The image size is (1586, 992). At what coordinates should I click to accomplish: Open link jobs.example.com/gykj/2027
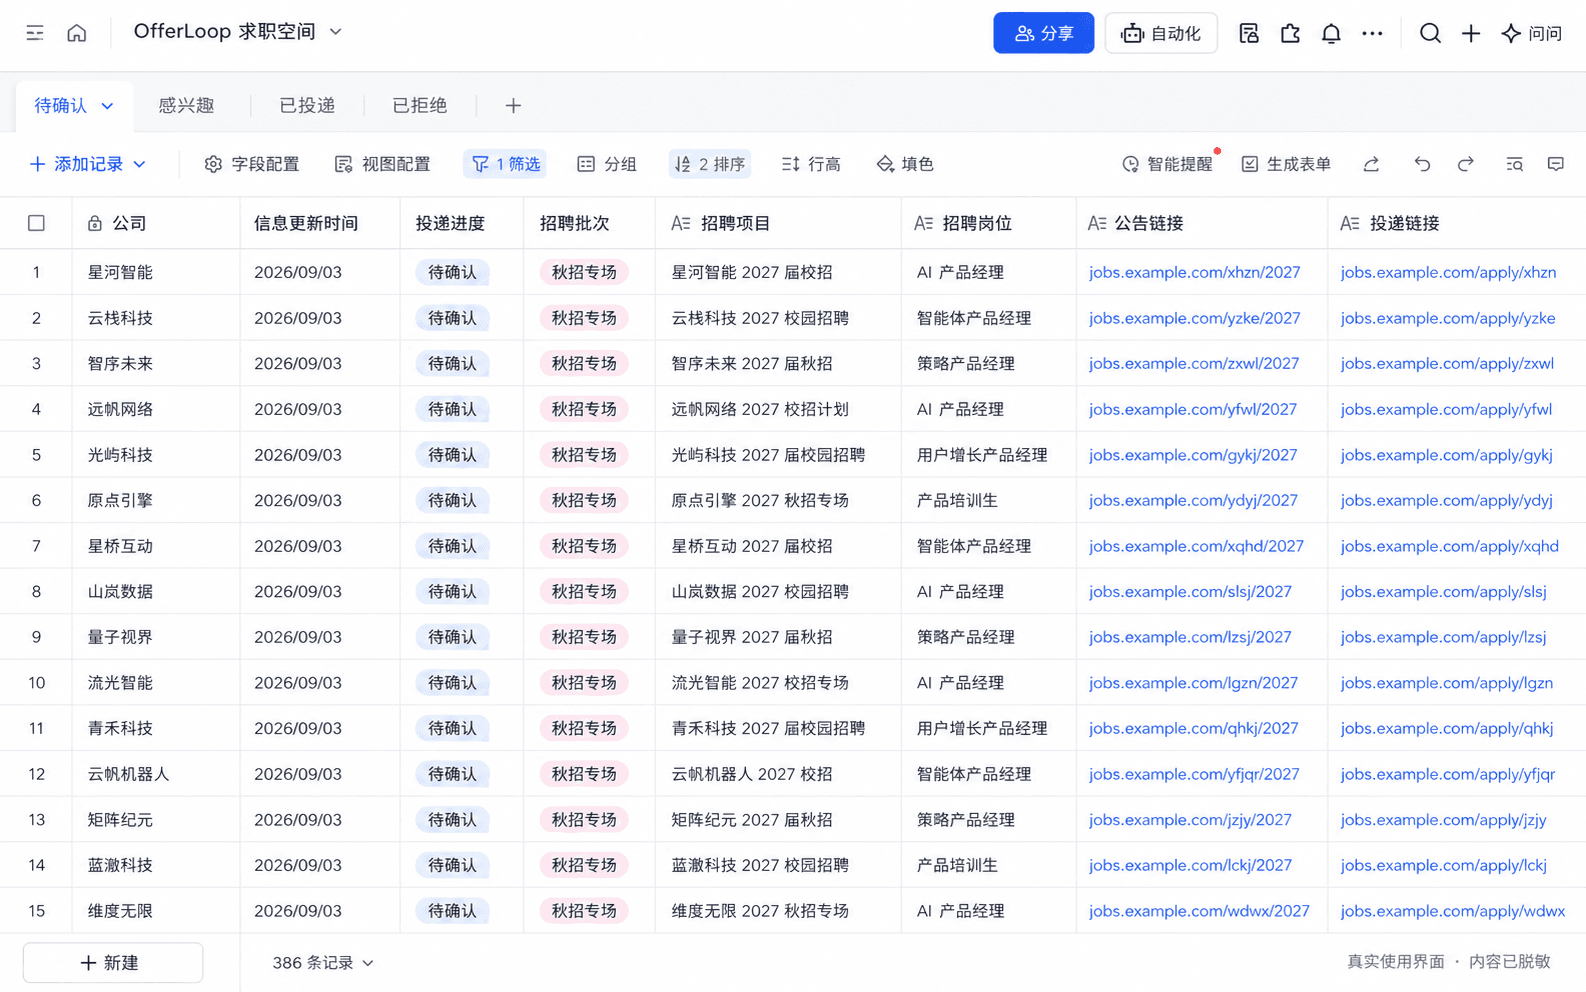(x=1193, y=455)
